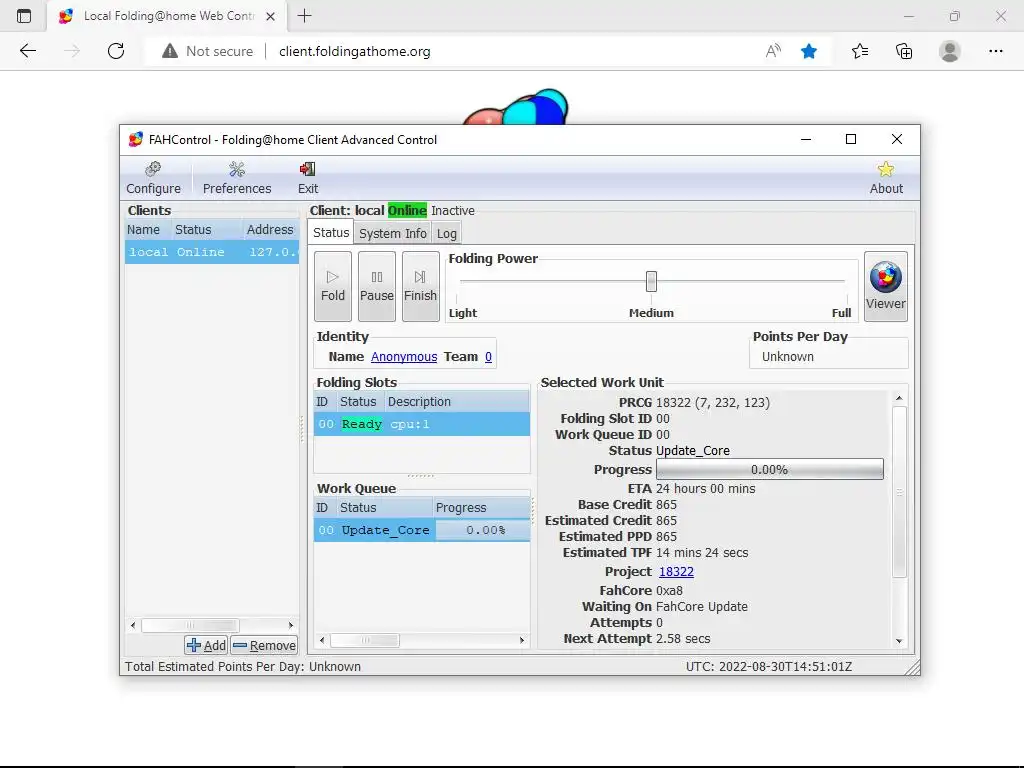Open project 18322 link

[676, 571]
